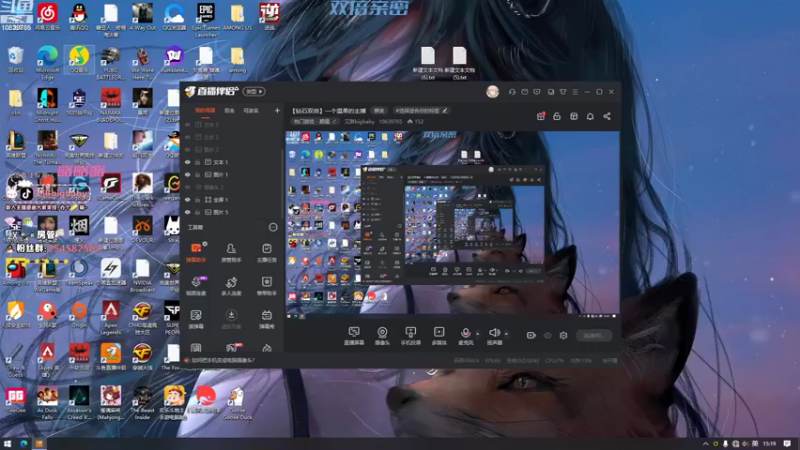
Task: Open the Apex Legends desktop shortcut
Action: (111, 317)
